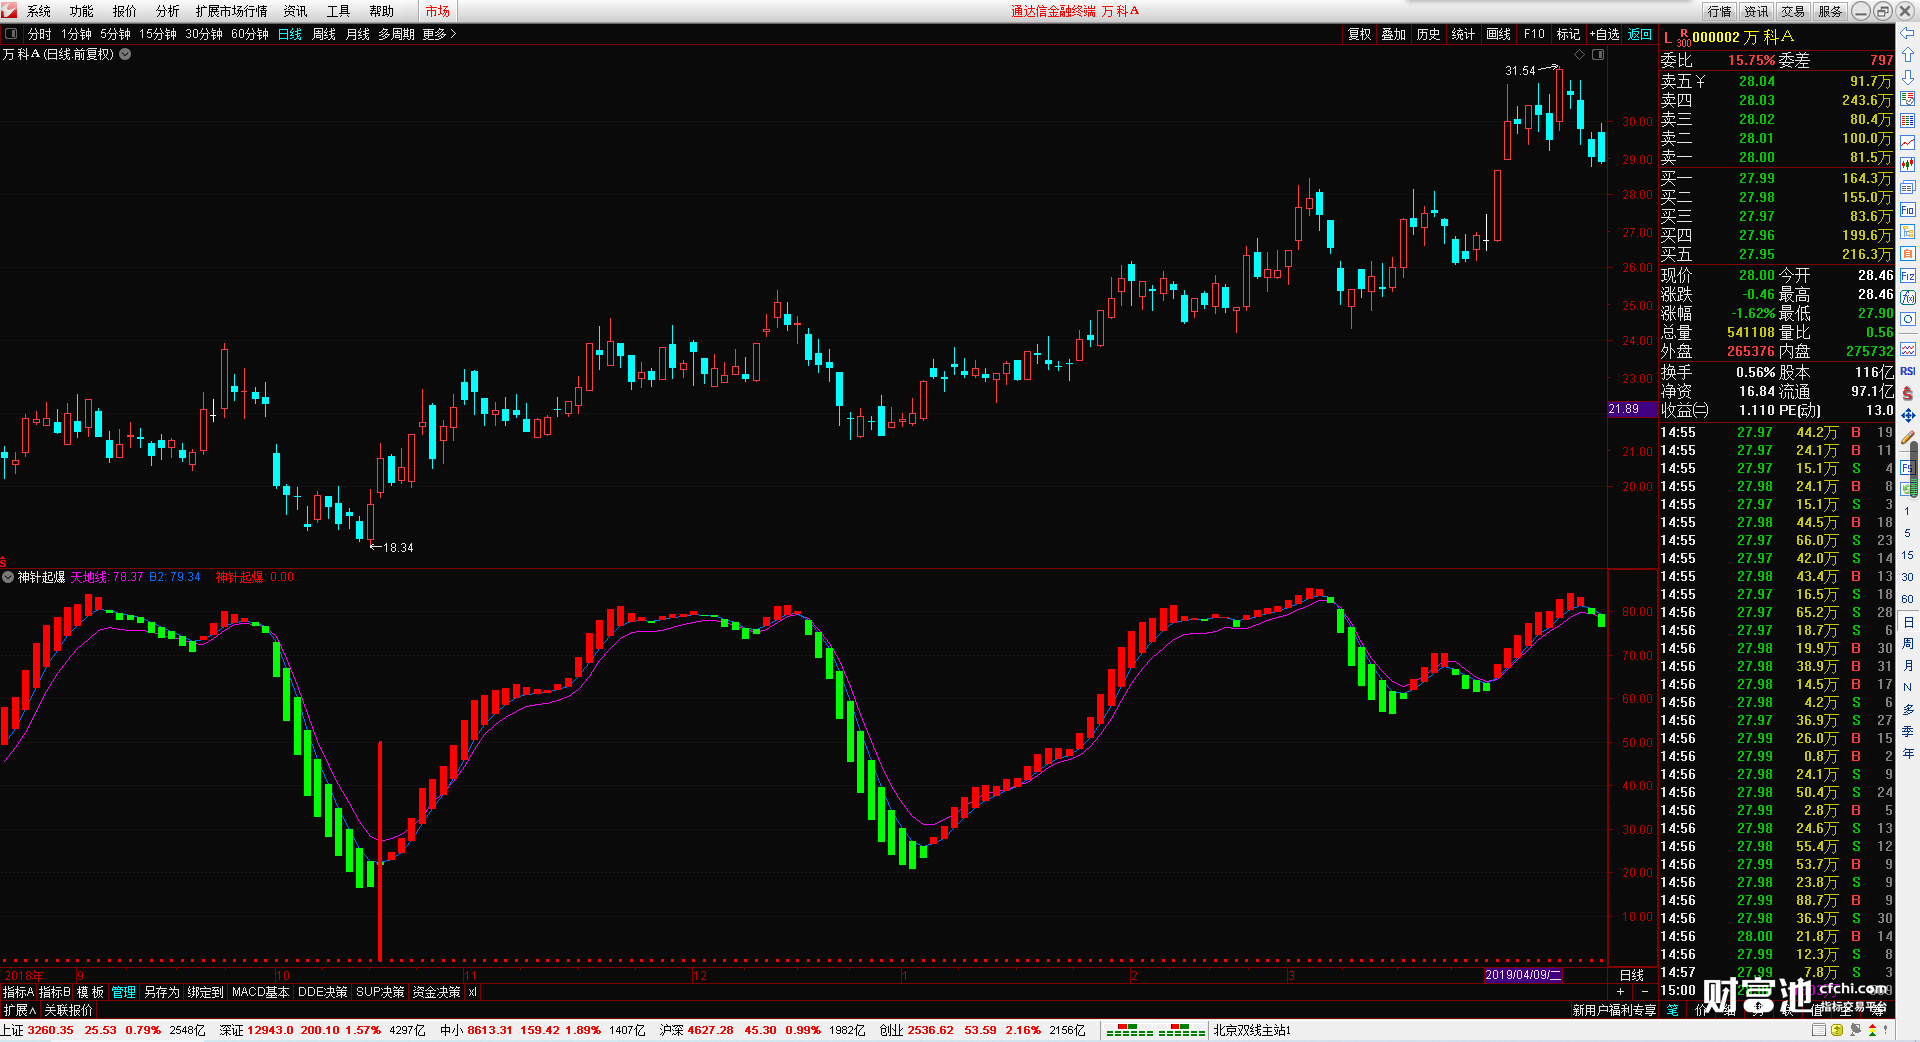Click the window-layout icon at chart top right
The height and width of the screenshot is (1042, 1920).
tap(1598, 54)
